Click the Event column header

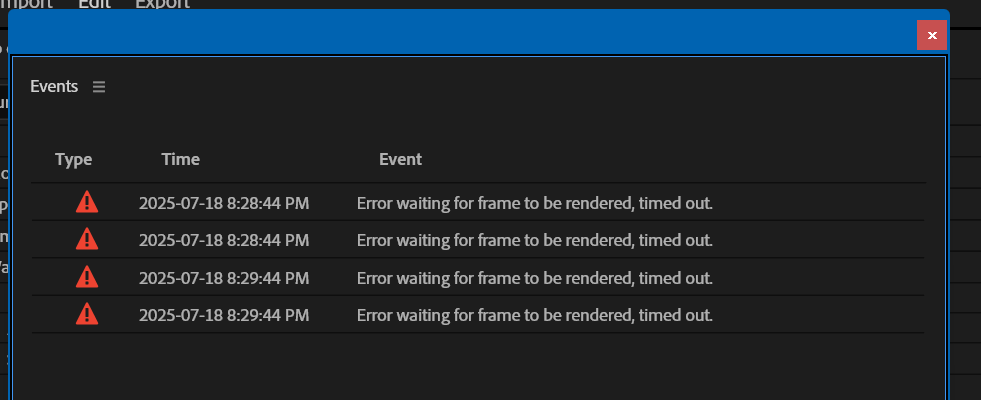tap(400, 159)
